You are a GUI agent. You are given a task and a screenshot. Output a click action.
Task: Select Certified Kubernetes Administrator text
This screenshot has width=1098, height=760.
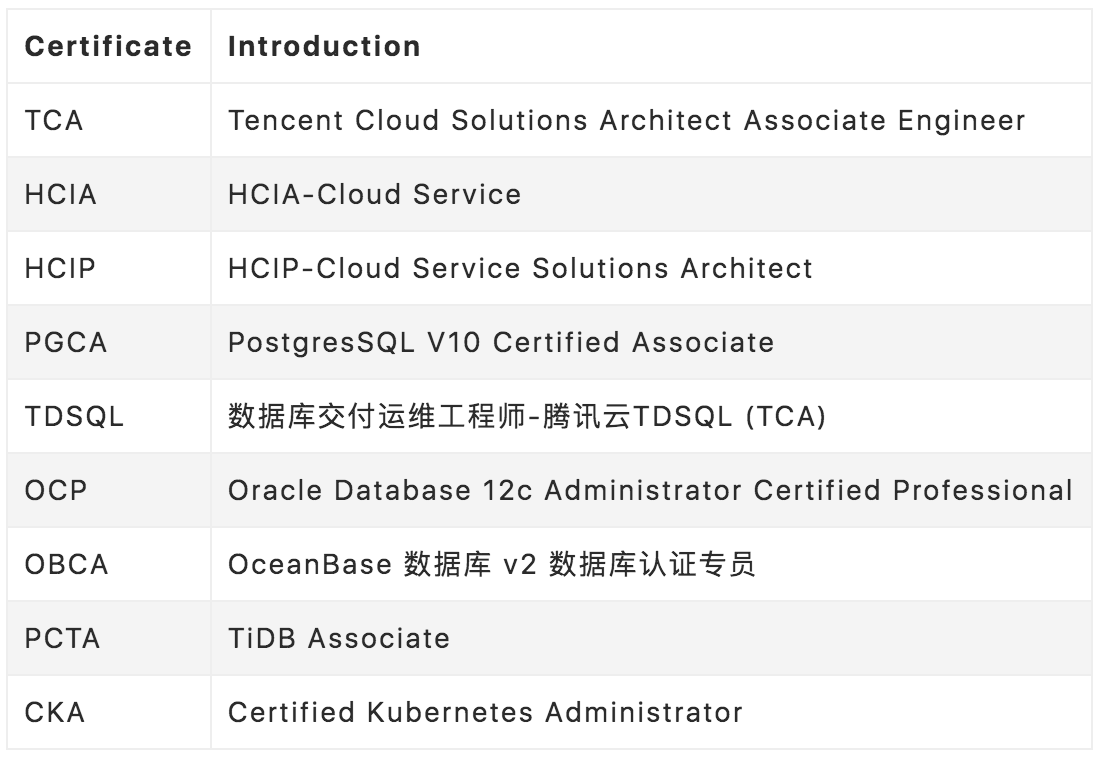point(485,712)
